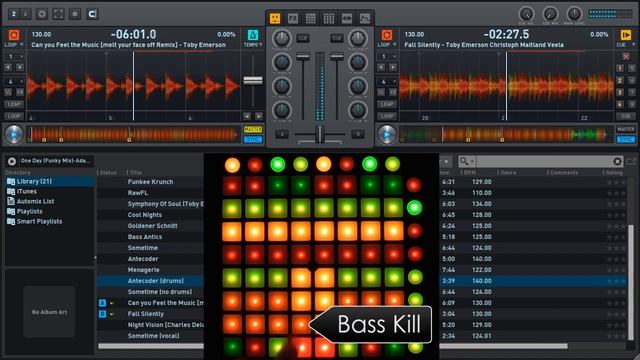Trigger hot cue 2 on deck B

(620, 81)
